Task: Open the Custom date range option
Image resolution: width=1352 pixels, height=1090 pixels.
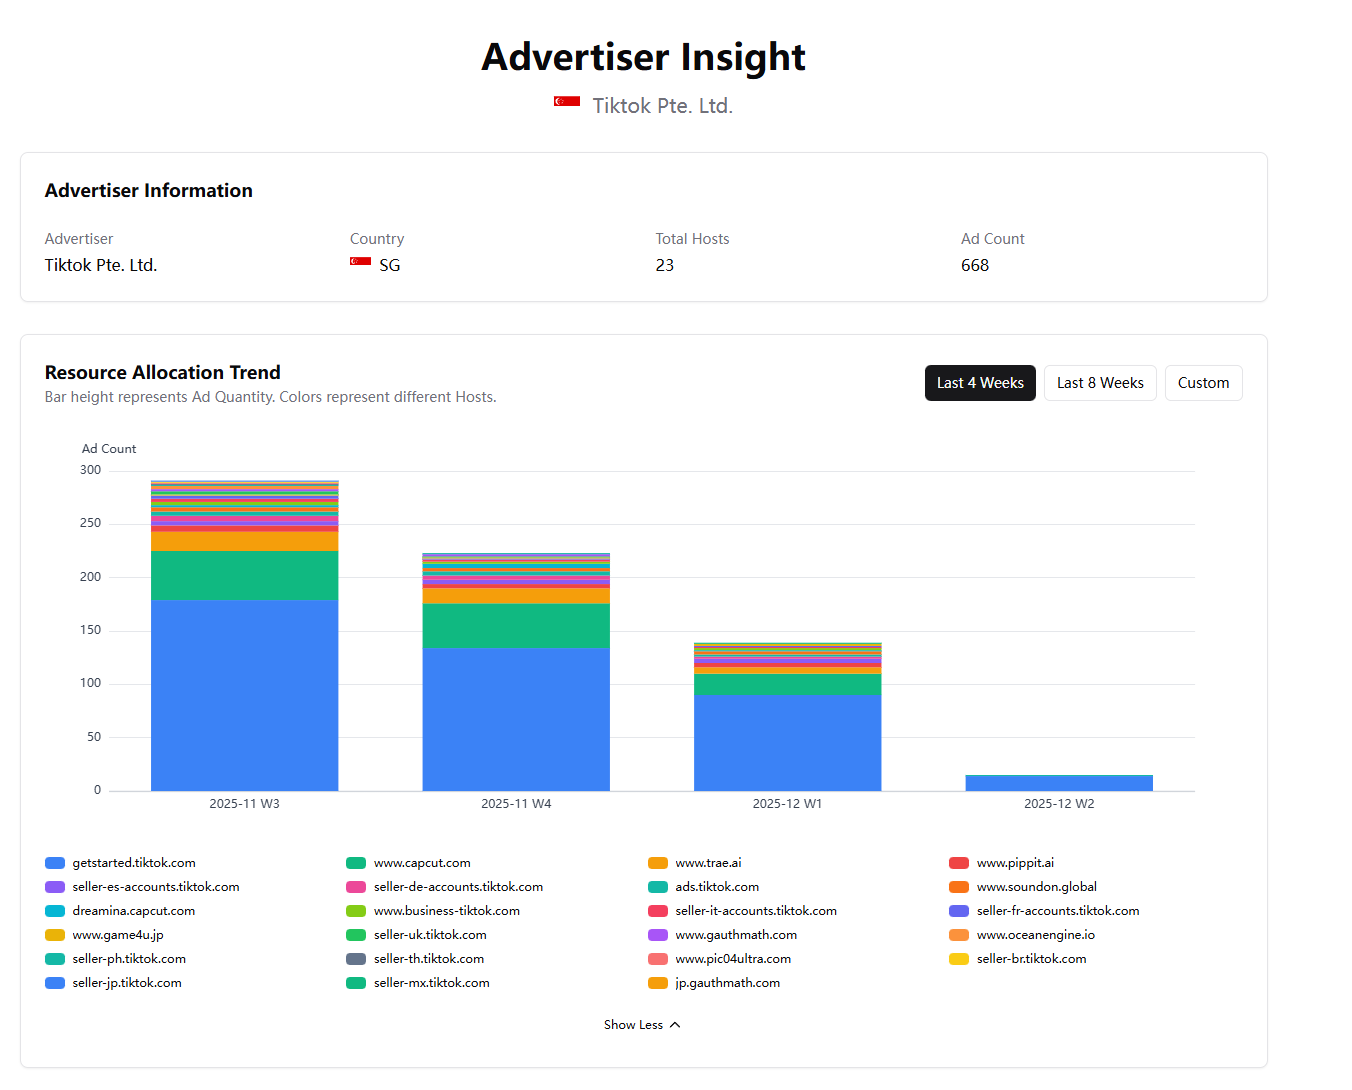Action: 1203,383
